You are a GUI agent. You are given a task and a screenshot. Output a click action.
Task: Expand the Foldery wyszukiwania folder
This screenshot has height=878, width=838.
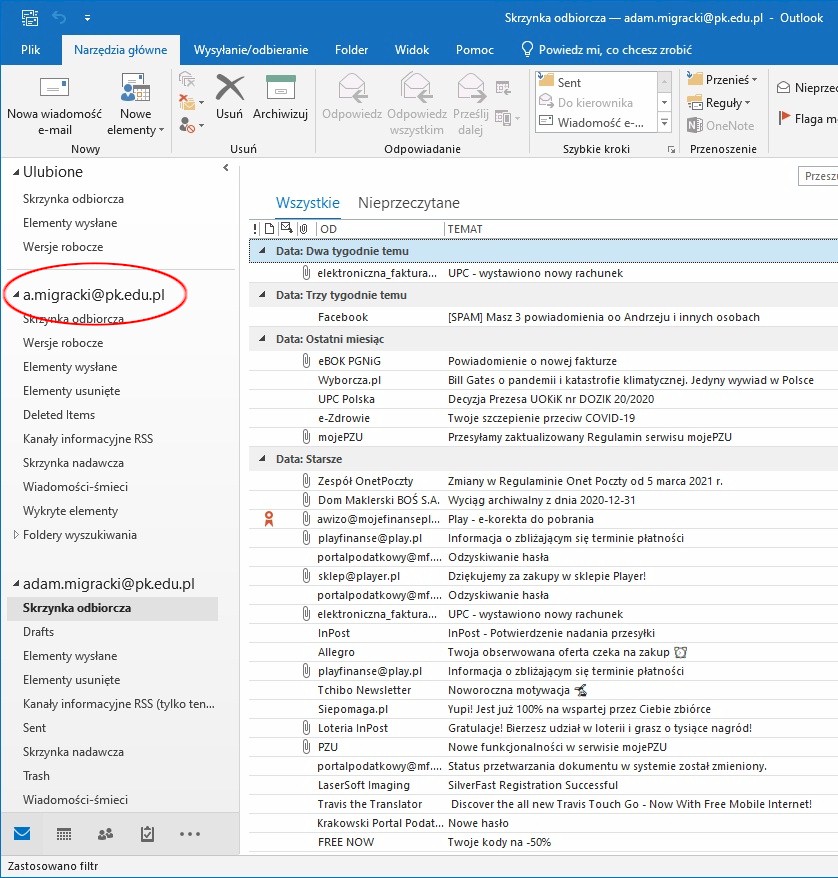tap(15, 535)
